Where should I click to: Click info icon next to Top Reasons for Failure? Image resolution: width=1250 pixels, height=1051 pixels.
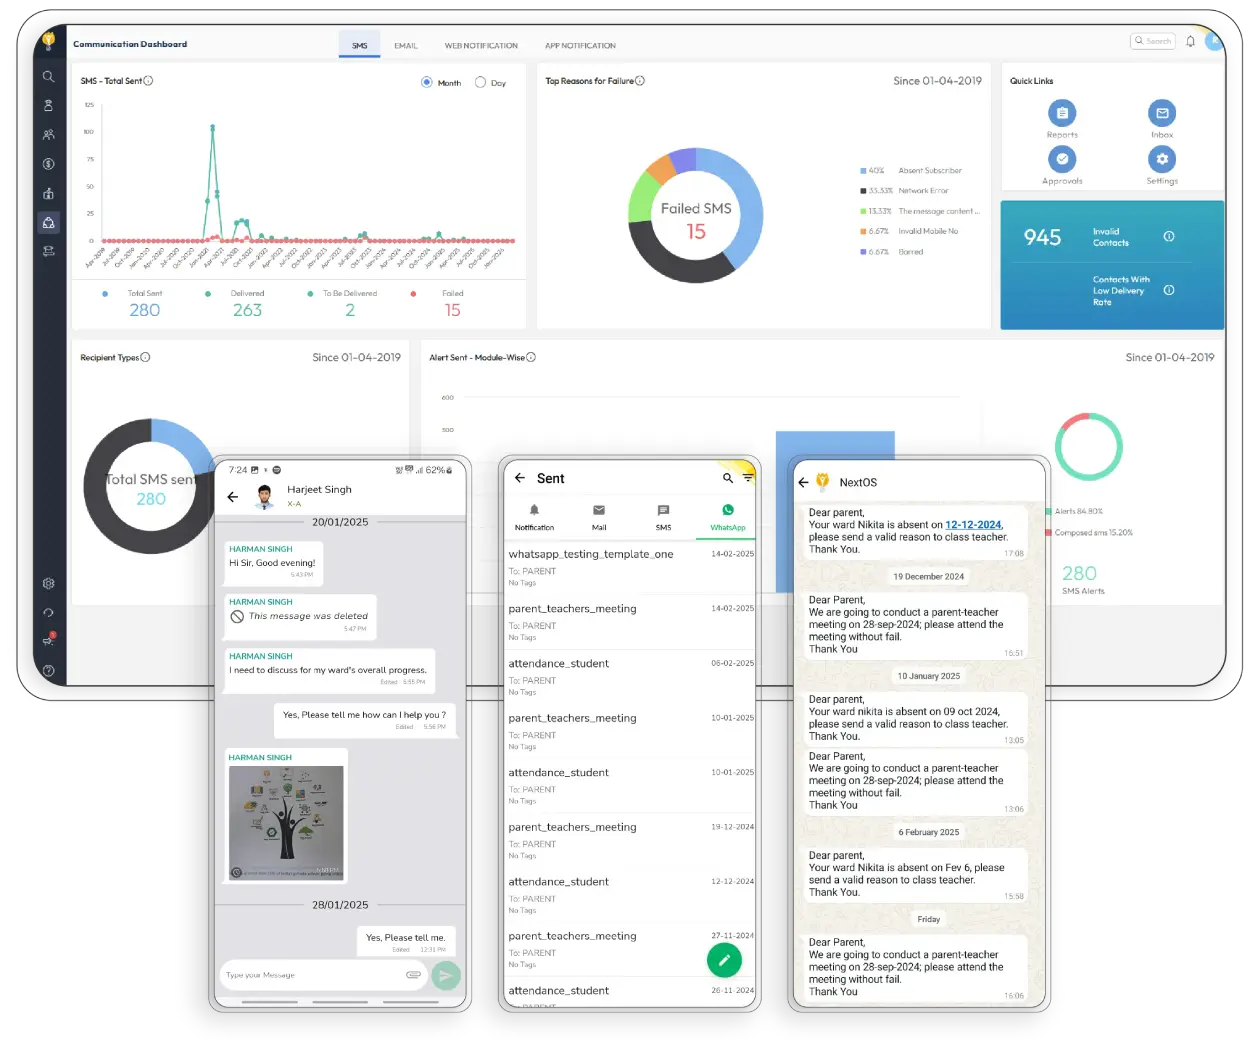tap(640, 81)
